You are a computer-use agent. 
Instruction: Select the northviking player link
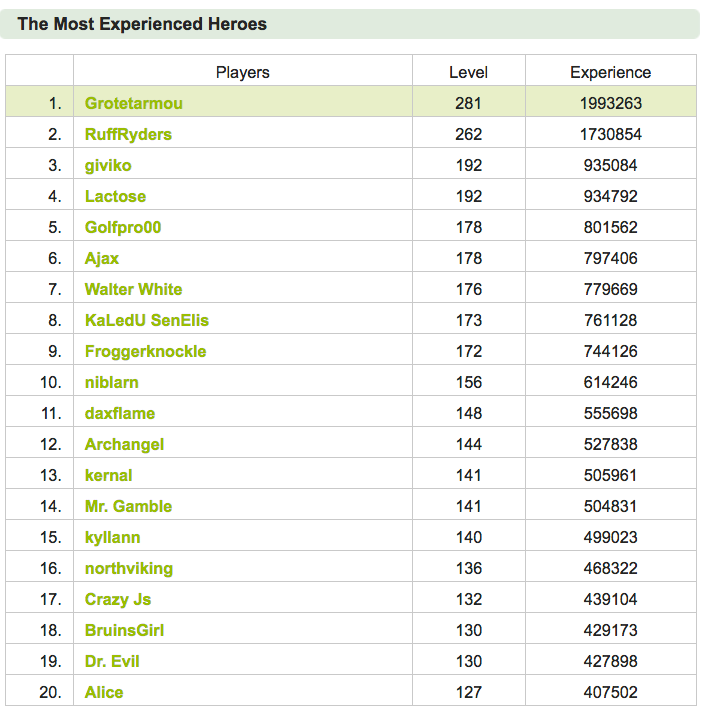click(129, 569)
